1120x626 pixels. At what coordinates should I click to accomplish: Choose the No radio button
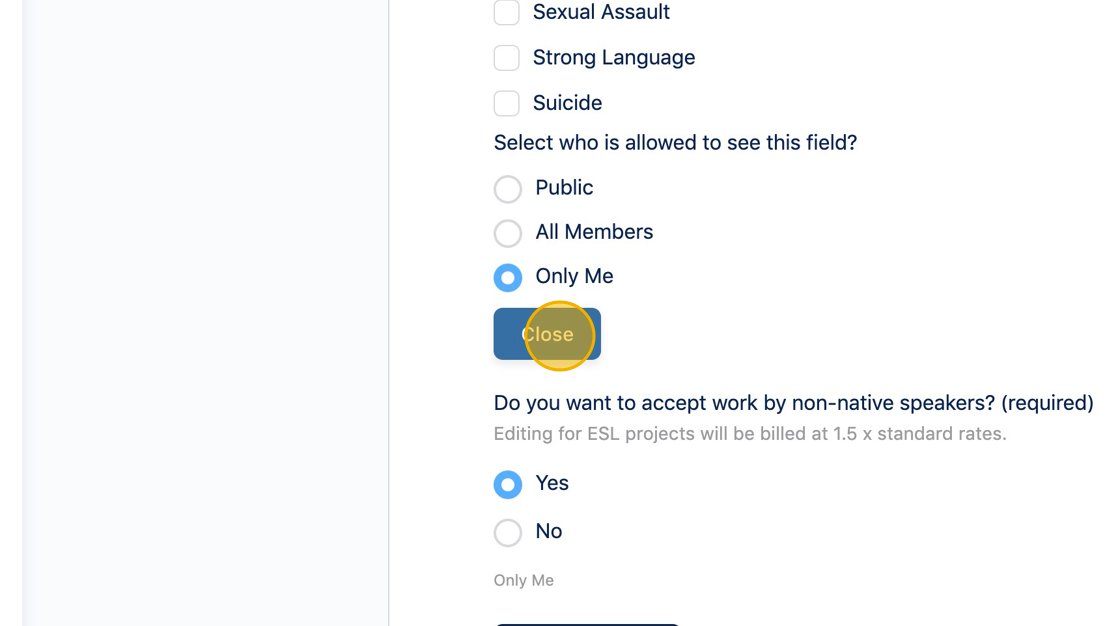508,532
